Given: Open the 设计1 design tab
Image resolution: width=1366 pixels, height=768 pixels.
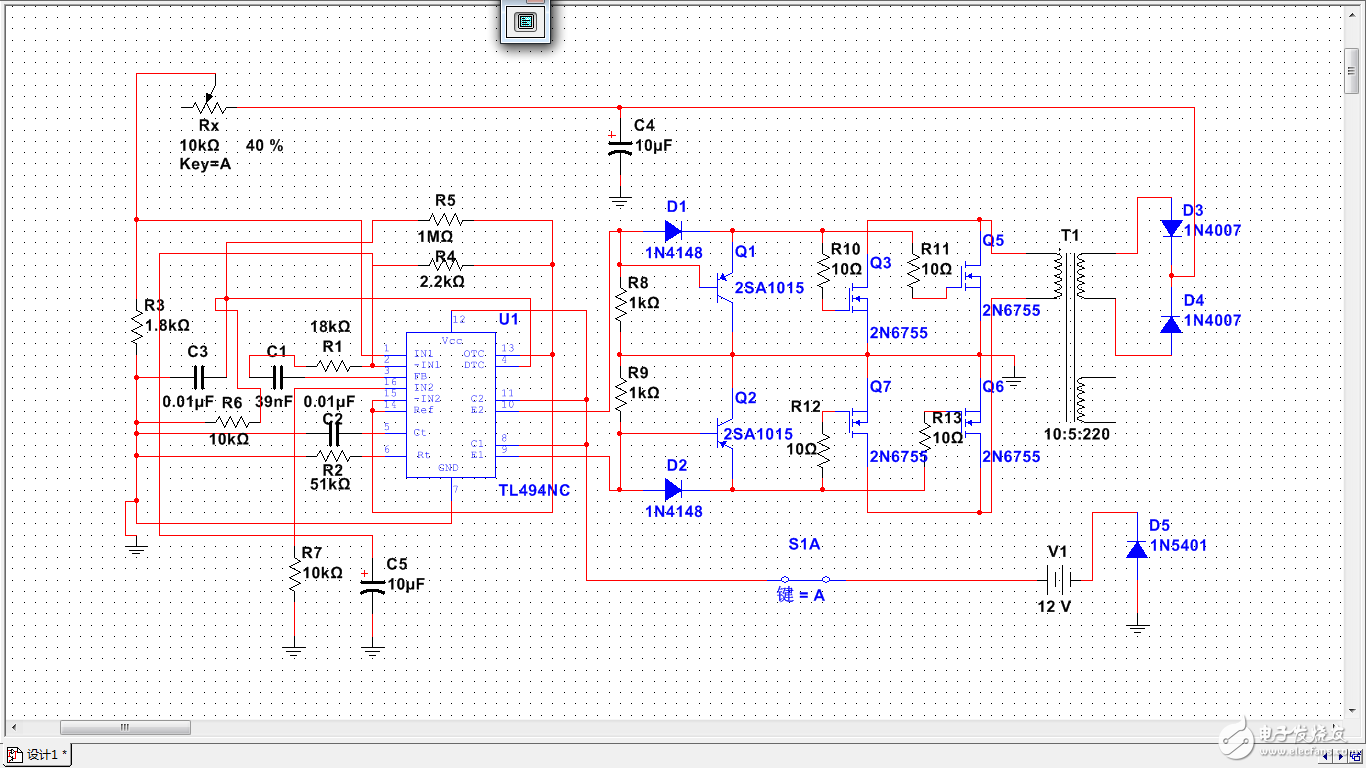Looking at the screenshot, I should tap(36, 755).
